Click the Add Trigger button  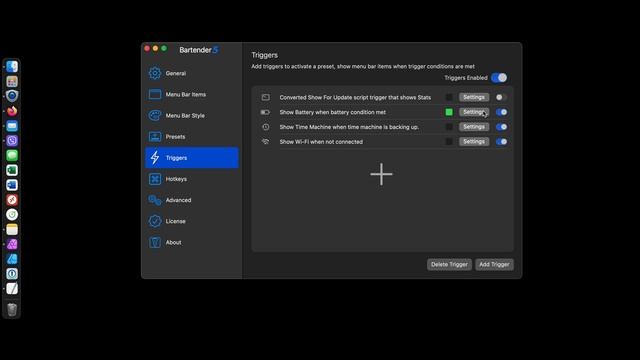pos(494,264)
